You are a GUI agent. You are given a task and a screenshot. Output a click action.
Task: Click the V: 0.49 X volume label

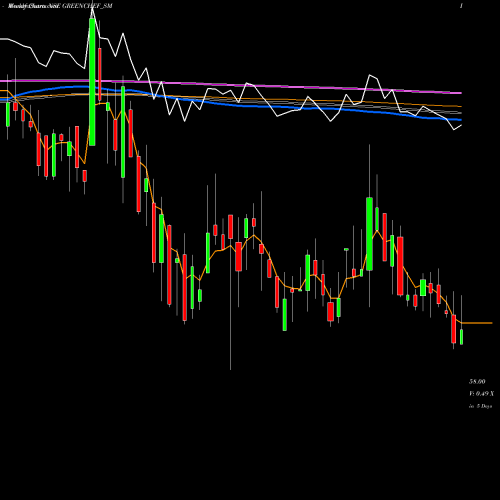pos(481,394)
